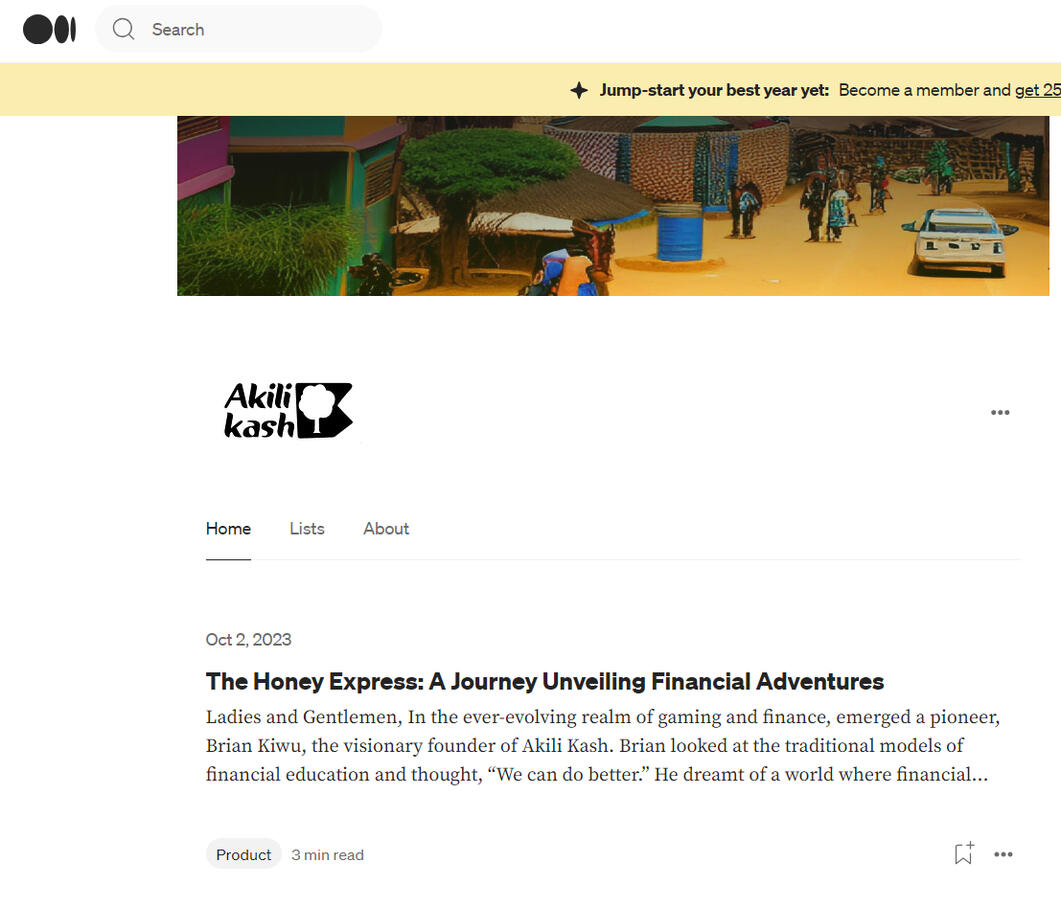Open the About tab

(386, 528)
